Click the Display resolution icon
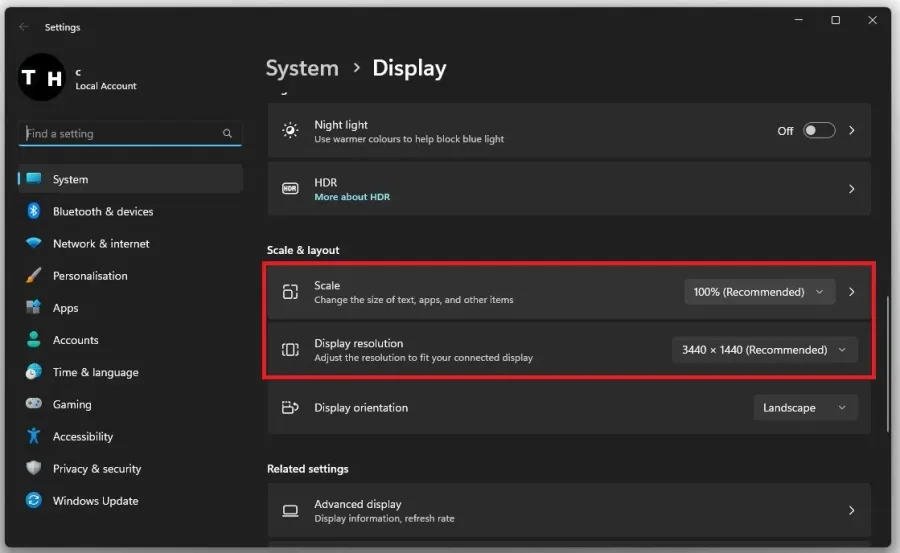 coord(290,350)
